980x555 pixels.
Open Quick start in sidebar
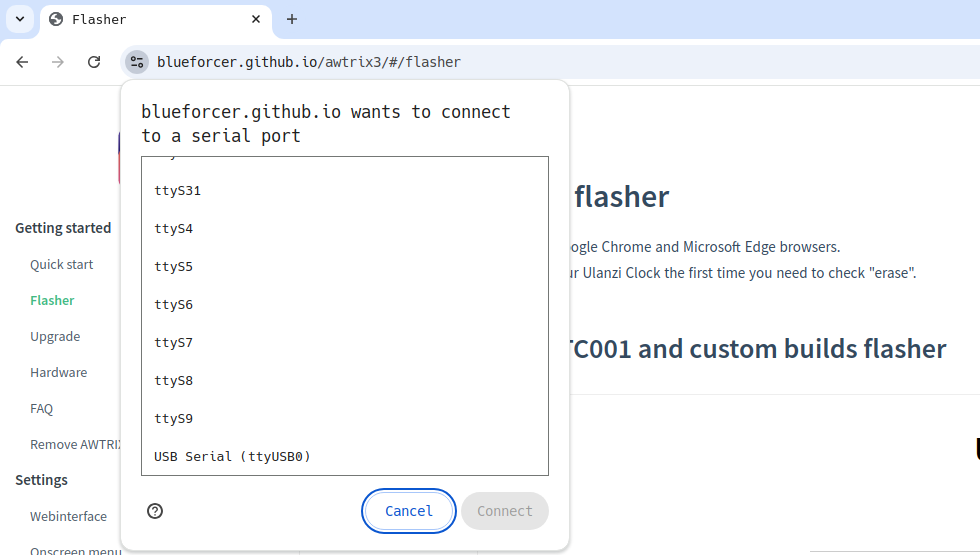pos(61,265)
